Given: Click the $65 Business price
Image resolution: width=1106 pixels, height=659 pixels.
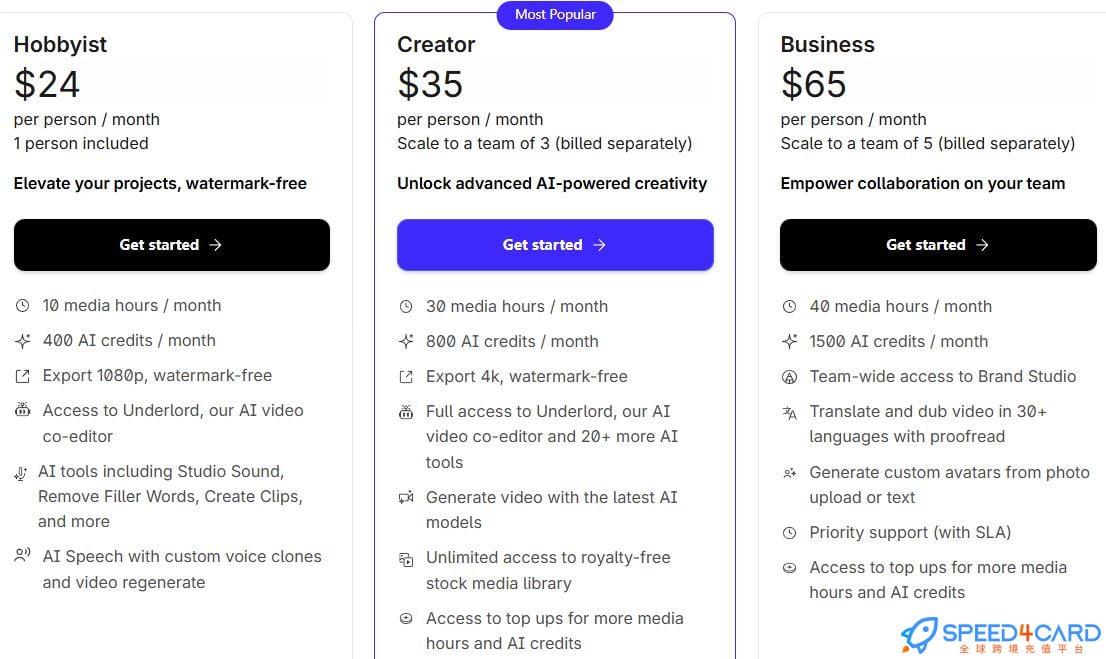Looking at the screenshot, I should point(814,85).
